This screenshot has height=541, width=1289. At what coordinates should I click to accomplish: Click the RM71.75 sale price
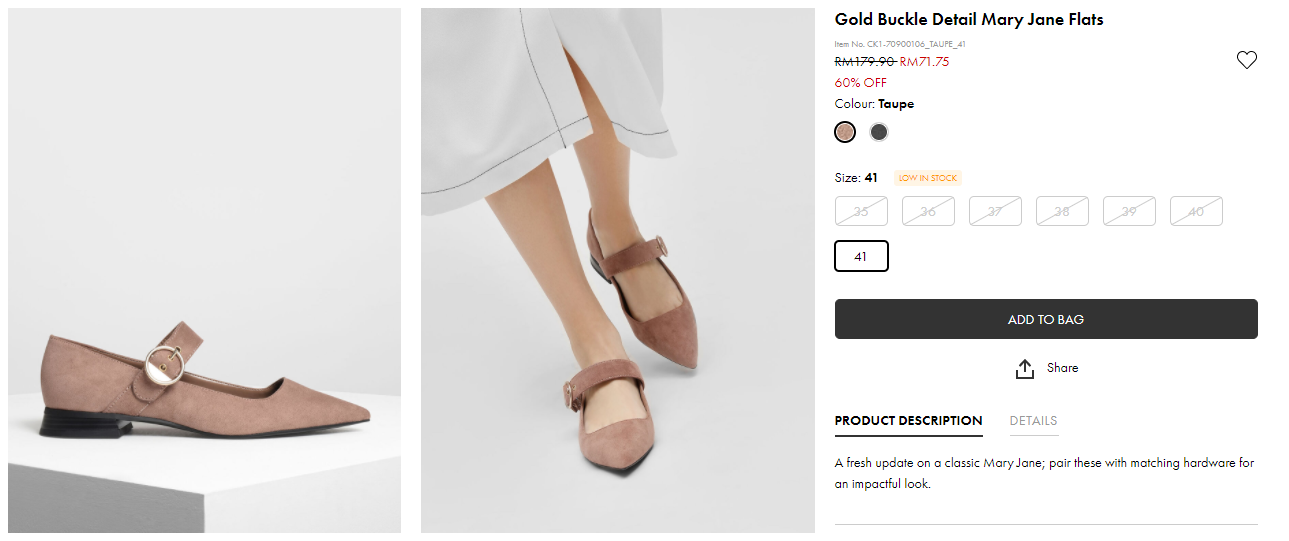[x=924, y=62]
